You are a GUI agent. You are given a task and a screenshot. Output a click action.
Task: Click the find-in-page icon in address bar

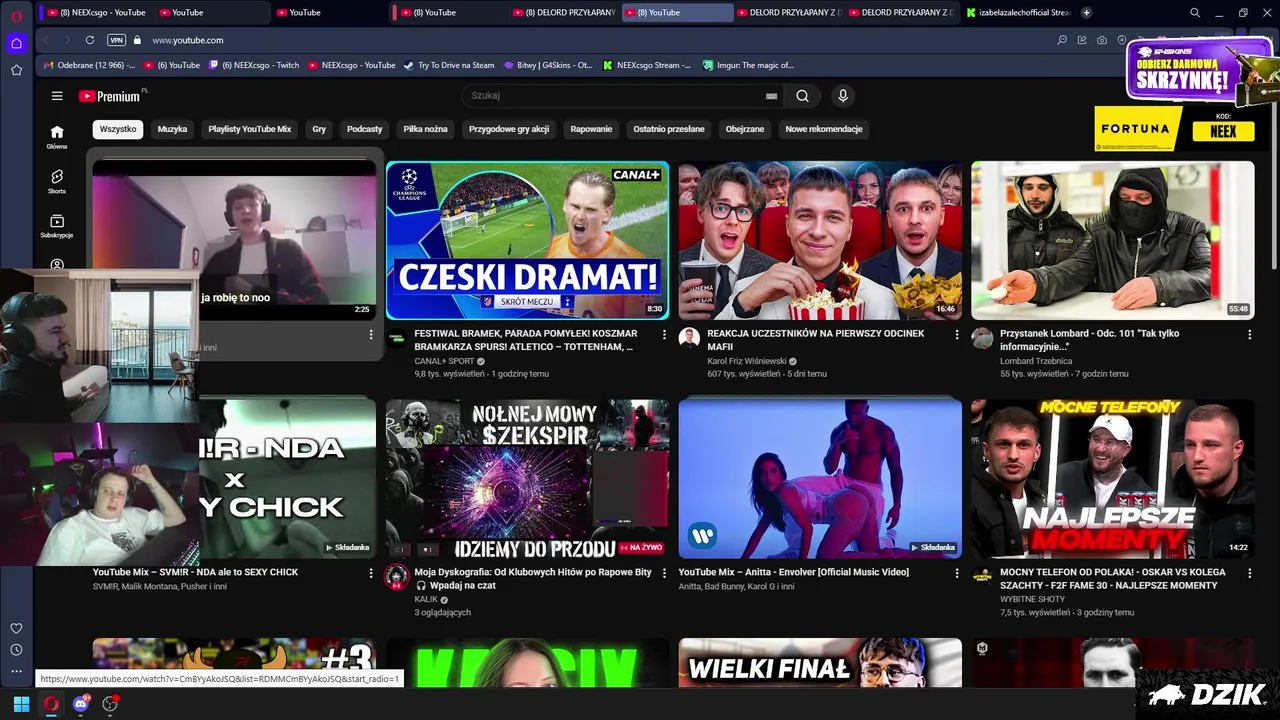tap(1062, 40)
